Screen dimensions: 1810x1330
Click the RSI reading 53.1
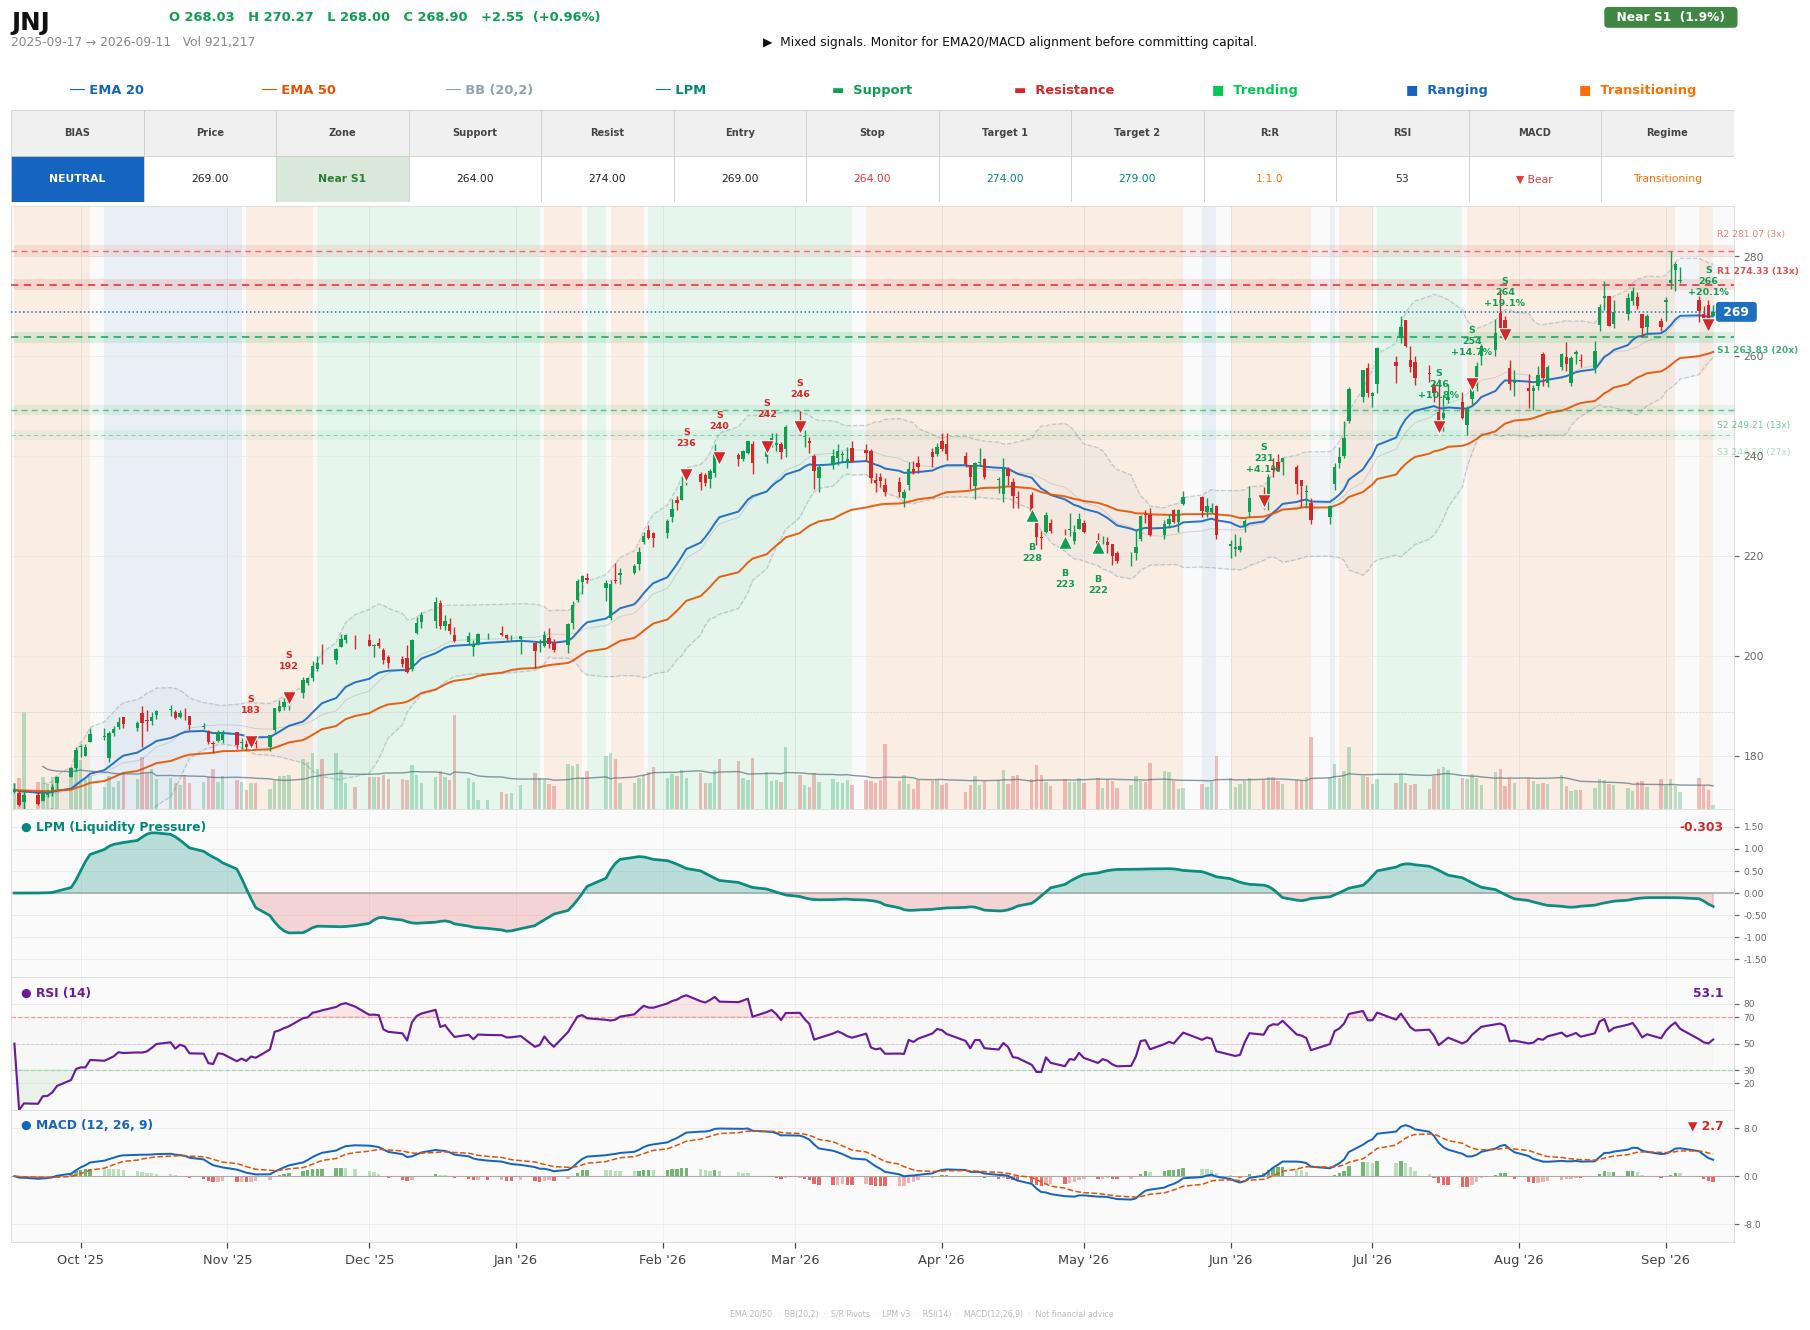(x=1708, y=993)
